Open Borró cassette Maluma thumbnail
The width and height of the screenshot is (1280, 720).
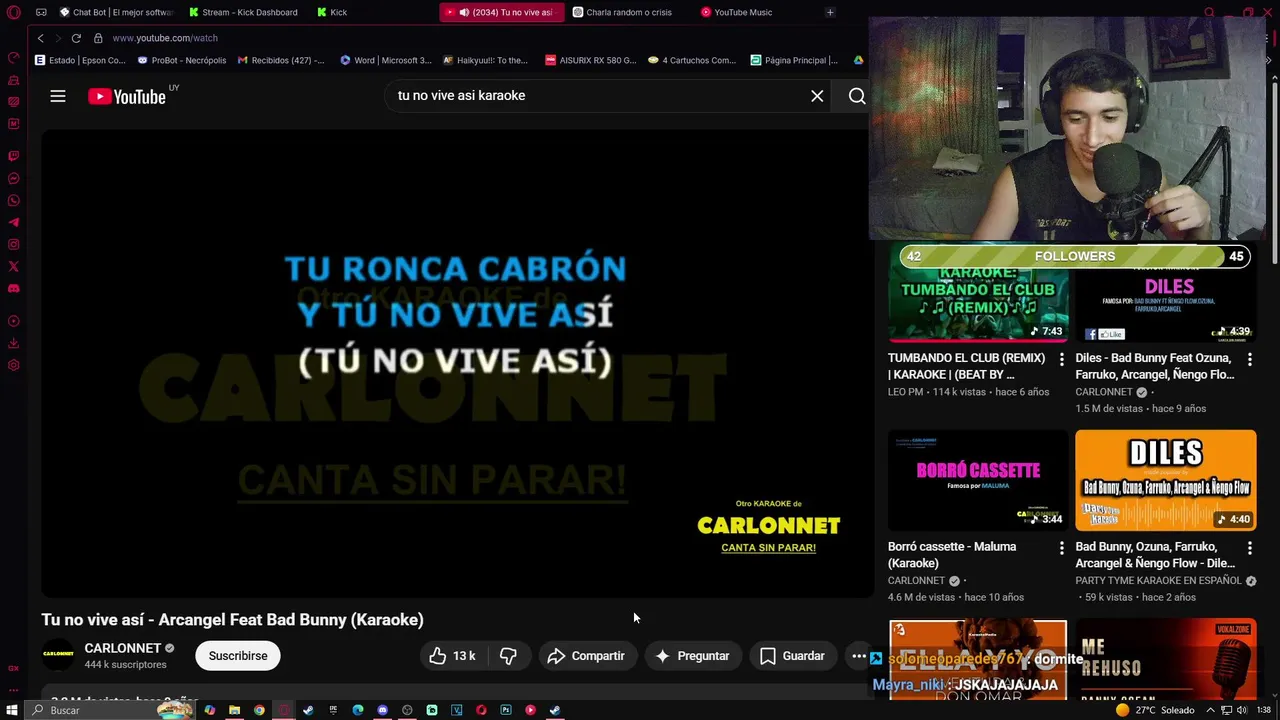click(978, 480)
